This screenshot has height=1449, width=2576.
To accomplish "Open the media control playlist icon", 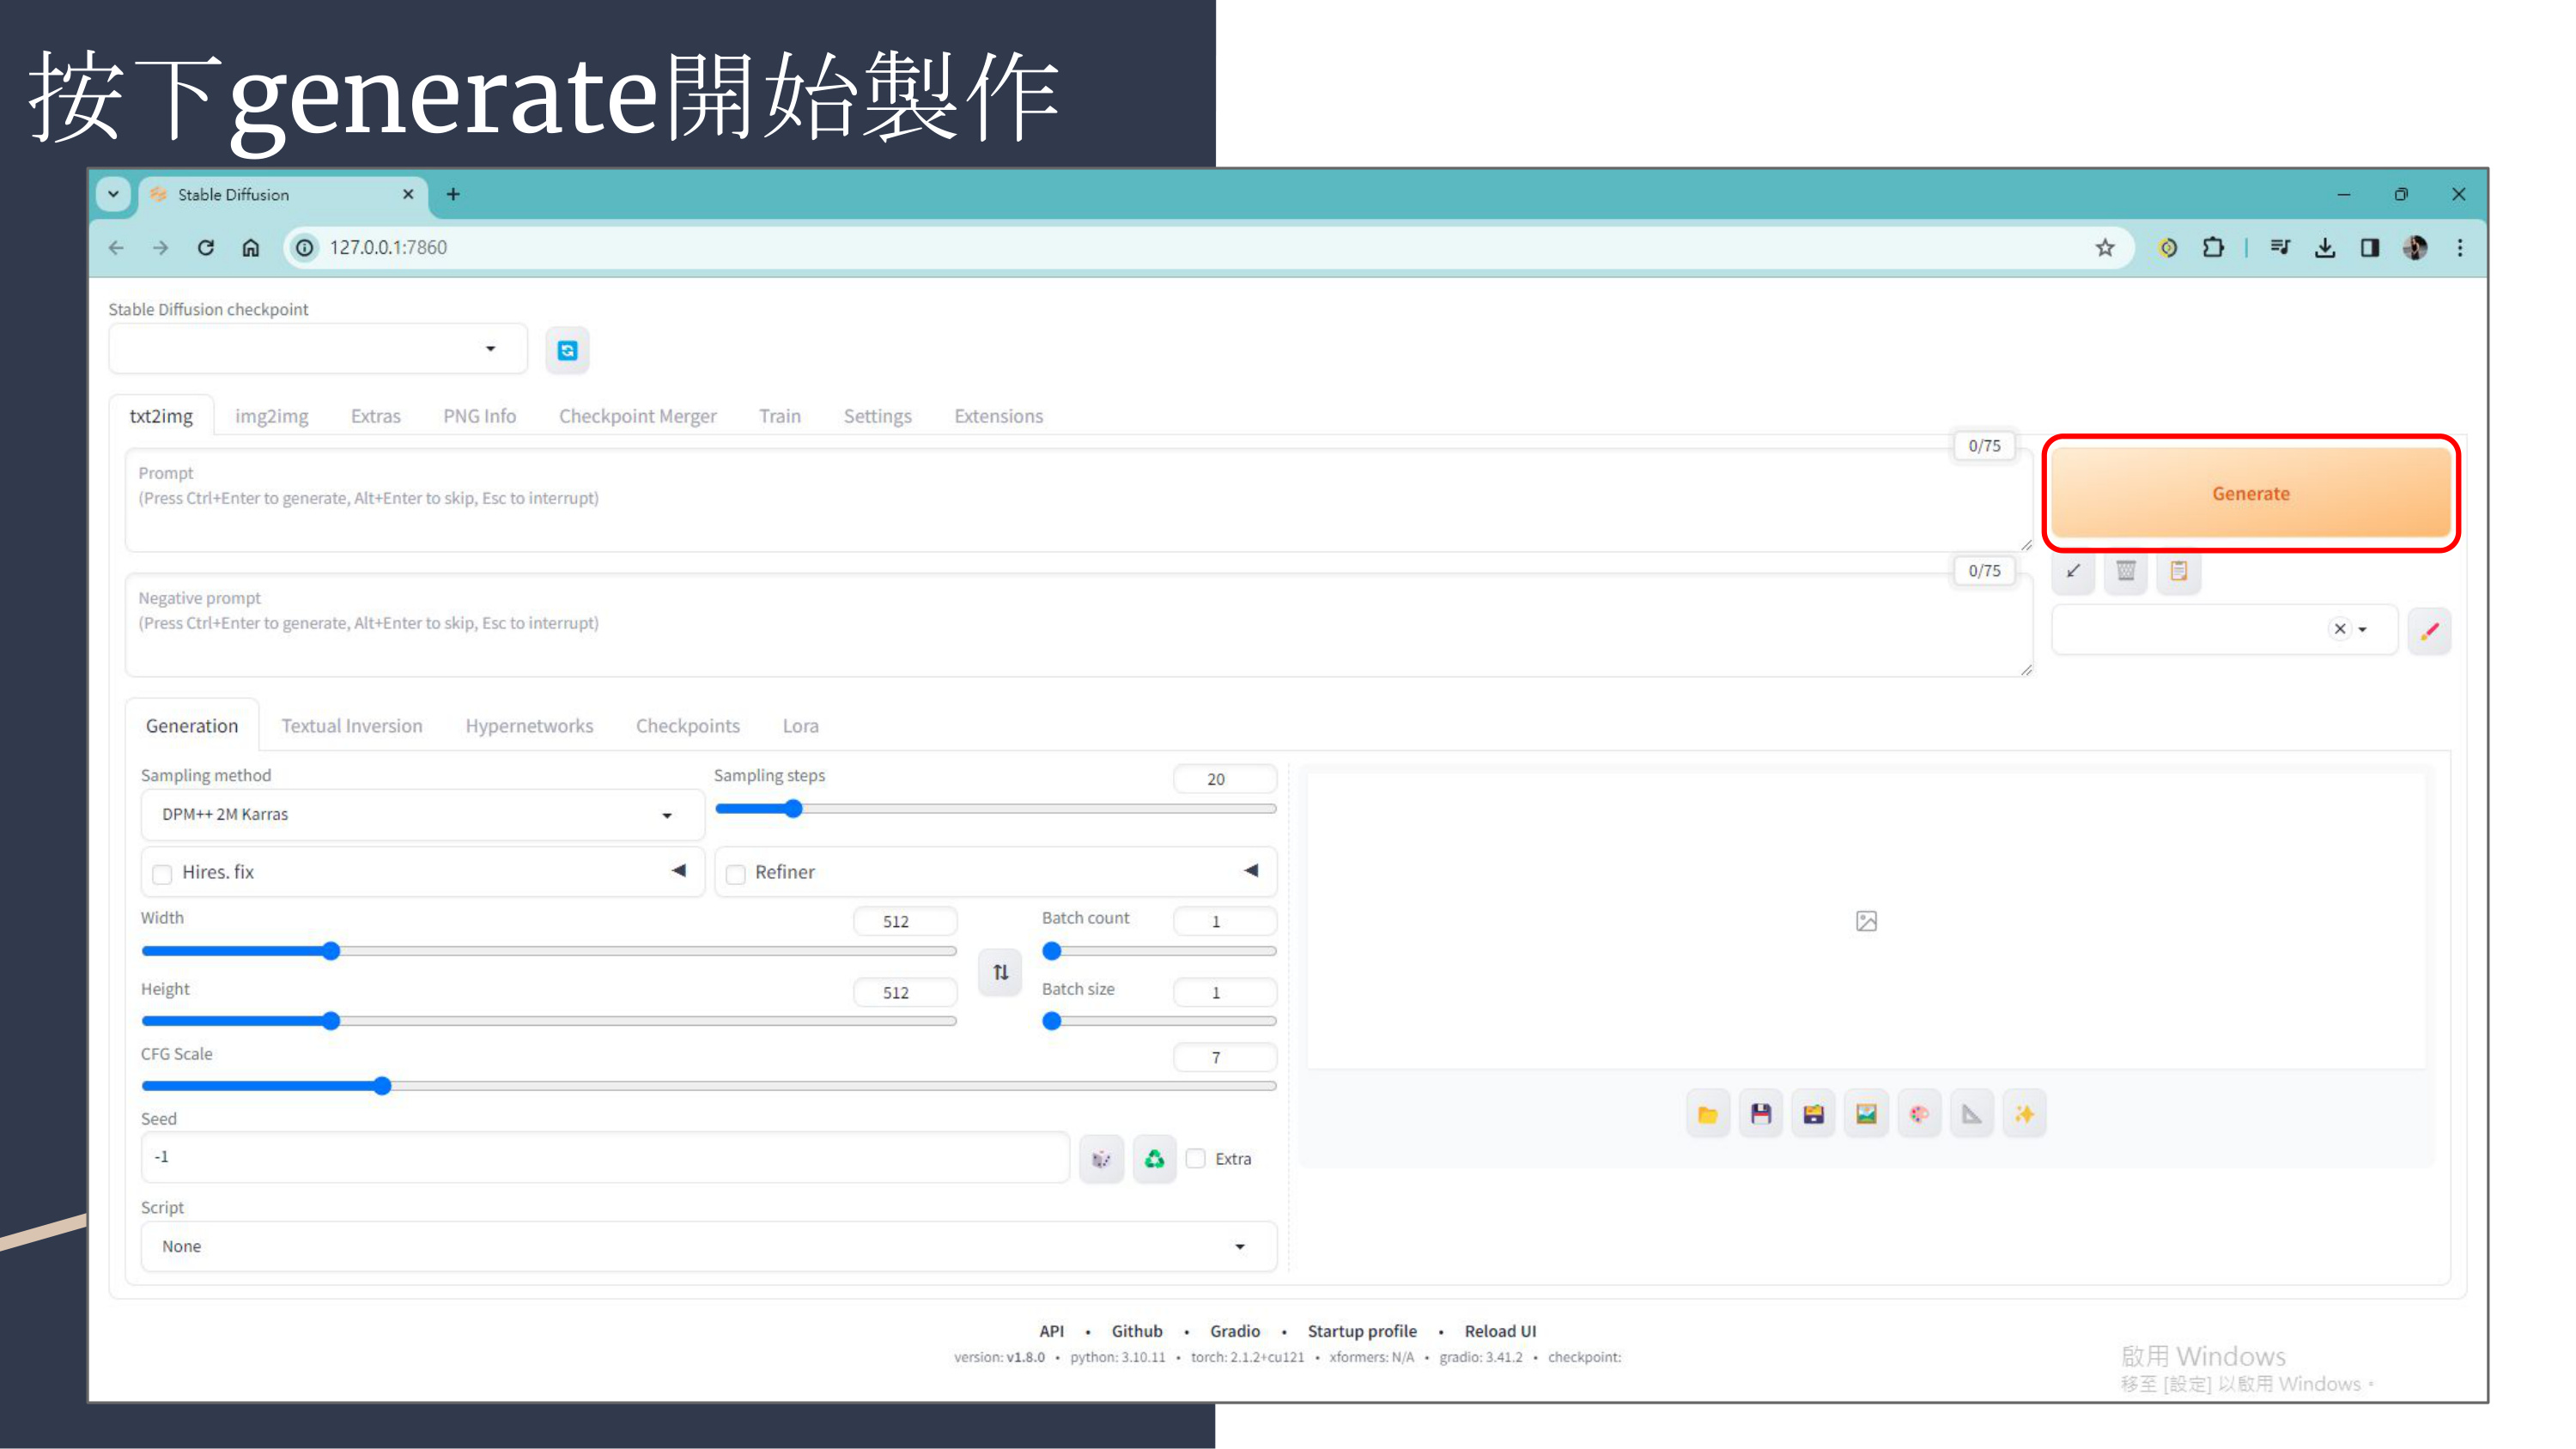I will 2279,247.
